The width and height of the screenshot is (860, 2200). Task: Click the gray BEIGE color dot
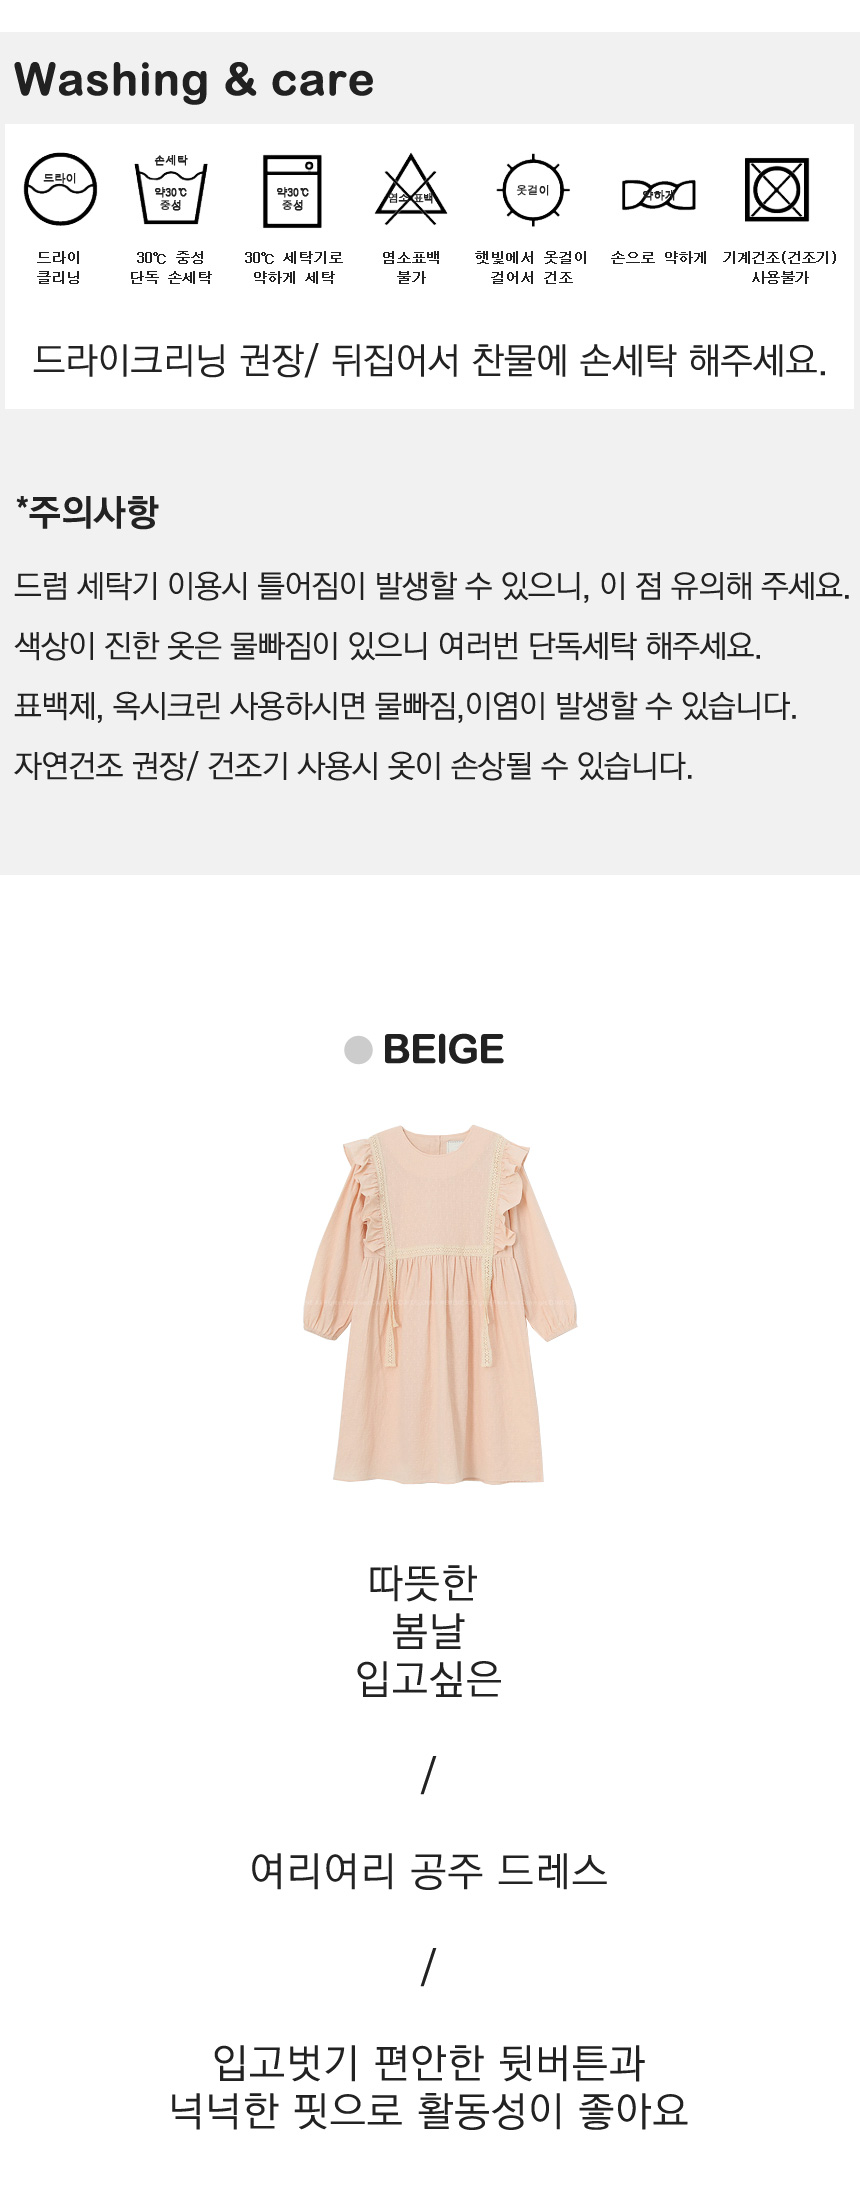358,1050
